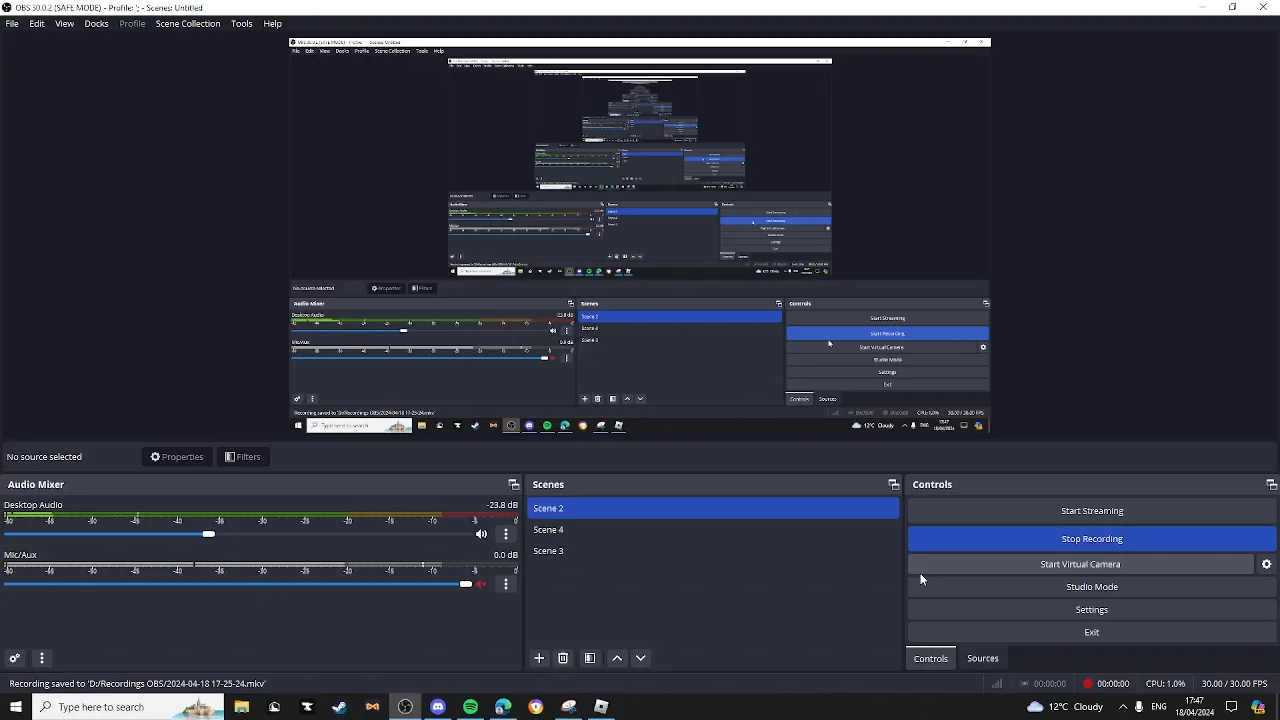Click the Start Streaming button
This screenshot has height=720, width=1280.
[1091, 511]
